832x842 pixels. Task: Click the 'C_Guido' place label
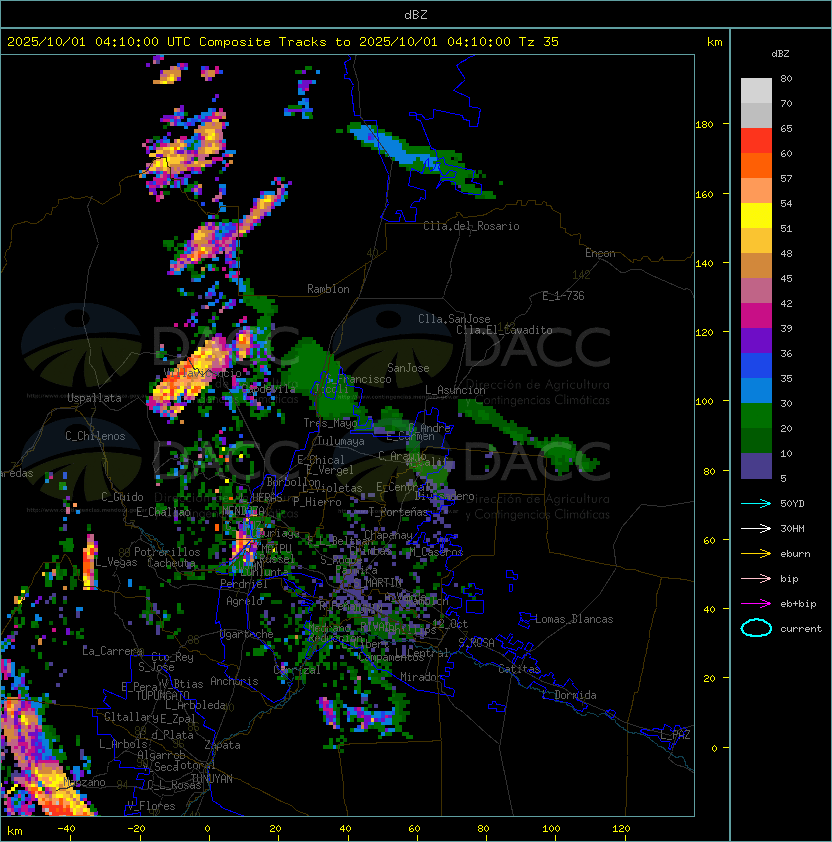point(122,497)
